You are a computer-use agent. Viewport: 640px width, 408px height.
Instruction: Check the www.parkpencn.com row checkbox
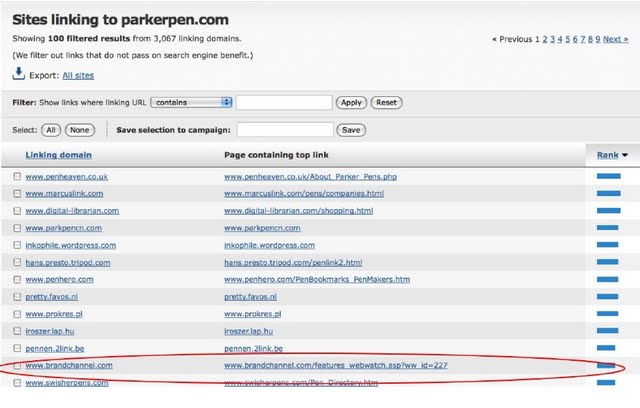point(17,228)
